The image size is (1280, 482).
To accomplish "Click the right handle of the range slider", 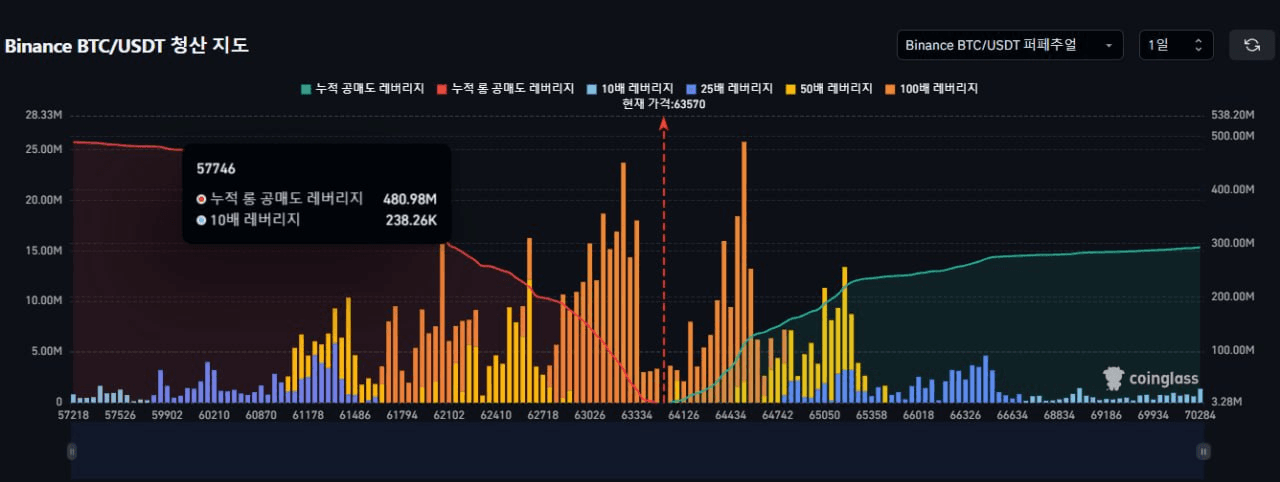I will click(x=1203, y=451).
